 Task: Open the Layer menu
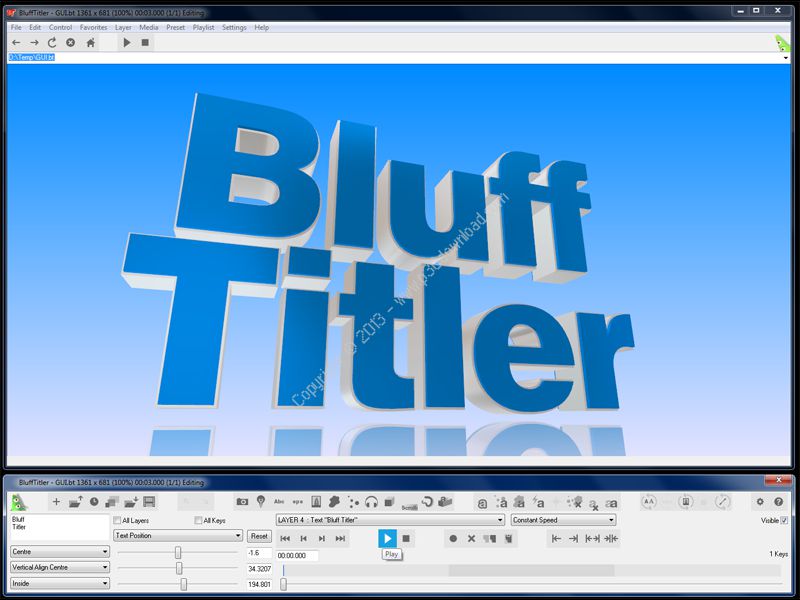point(123,27)
